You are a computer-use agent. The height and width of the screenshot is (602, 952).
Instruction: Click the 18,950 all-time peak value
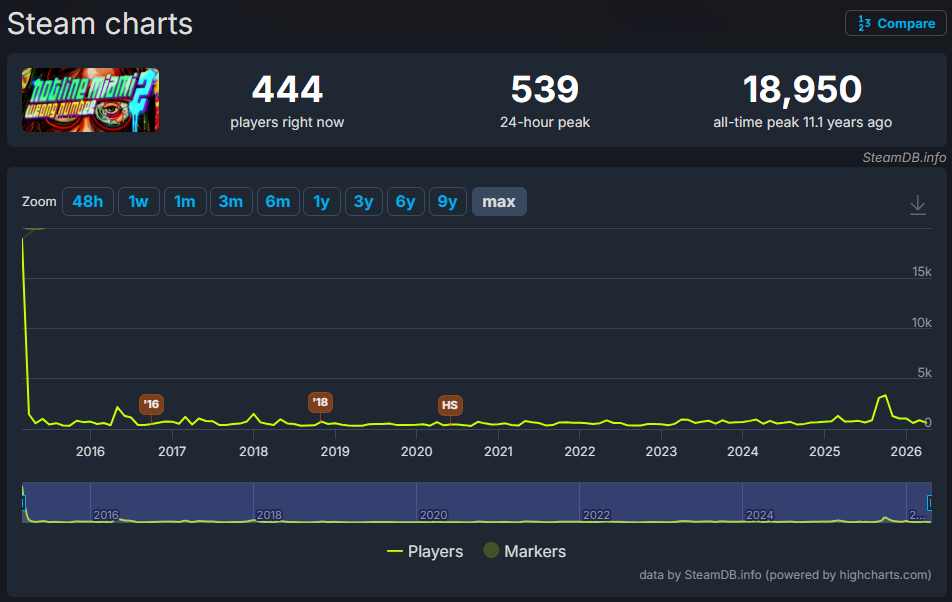(802, 89)
